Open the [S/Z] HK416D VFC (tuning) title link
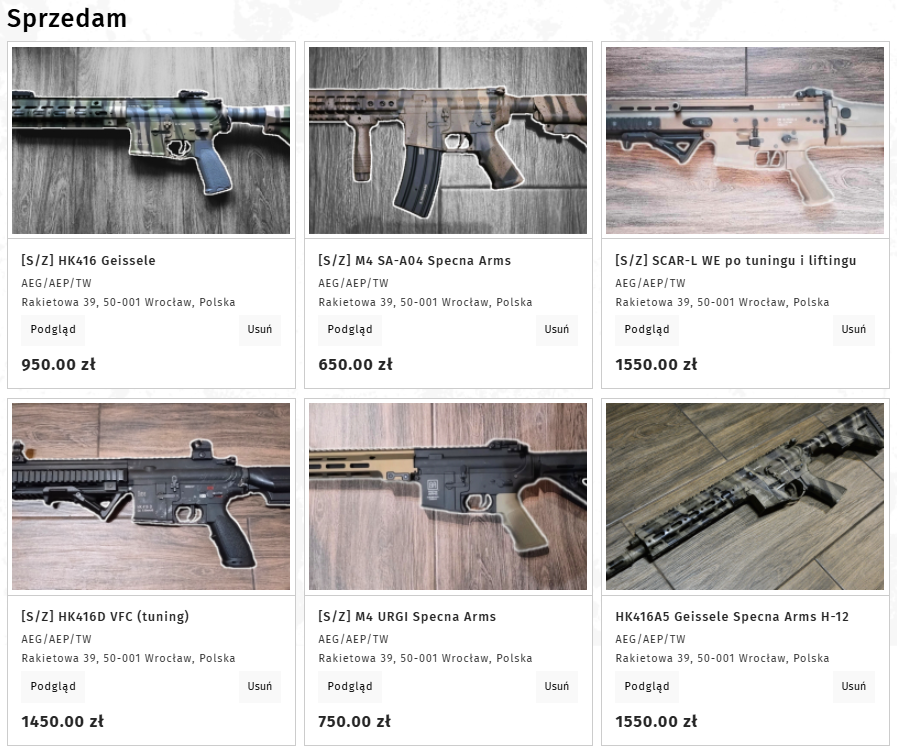The width and height of the screenshot is (897, 751). (x=105, y=617)
